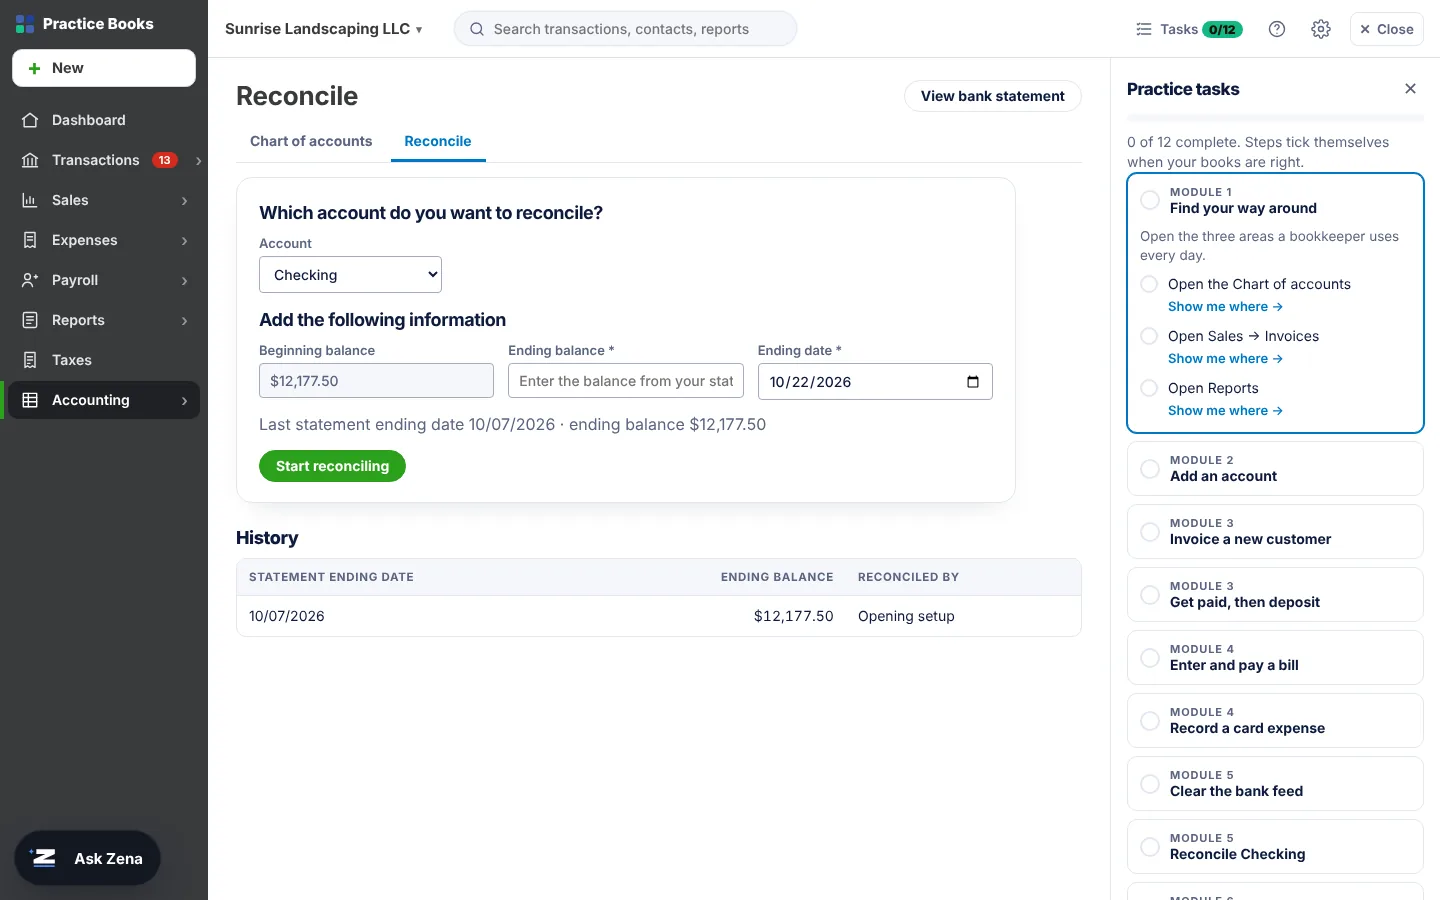This screenshot has height=900, width=1440.
Task: Click the Start reconciling button
Action: [x=332, y=466]
